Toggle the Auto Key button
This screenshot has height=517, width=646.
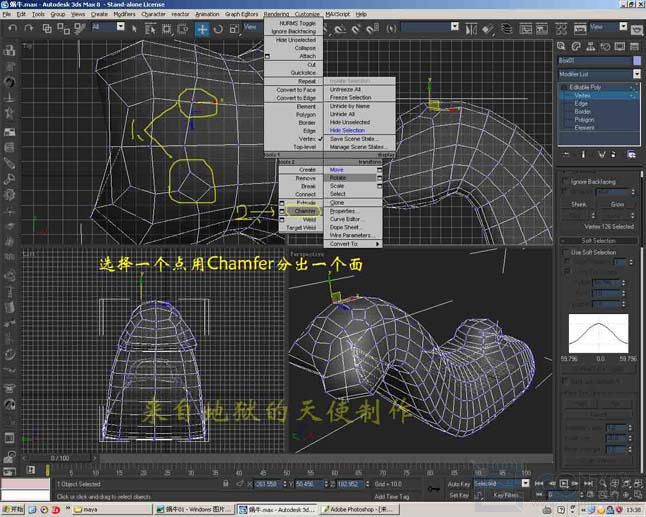pyautogui.click(x=459, y=484)
